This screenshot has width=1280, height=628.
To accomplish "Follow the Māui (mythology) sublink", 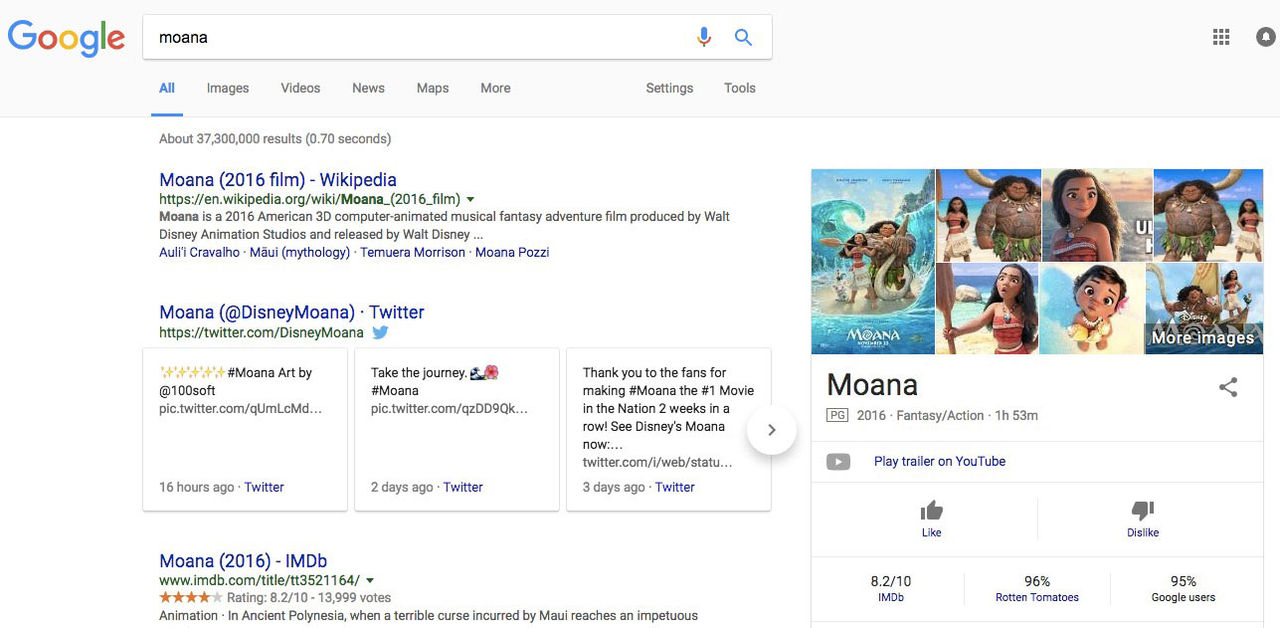I will (299, 252).
